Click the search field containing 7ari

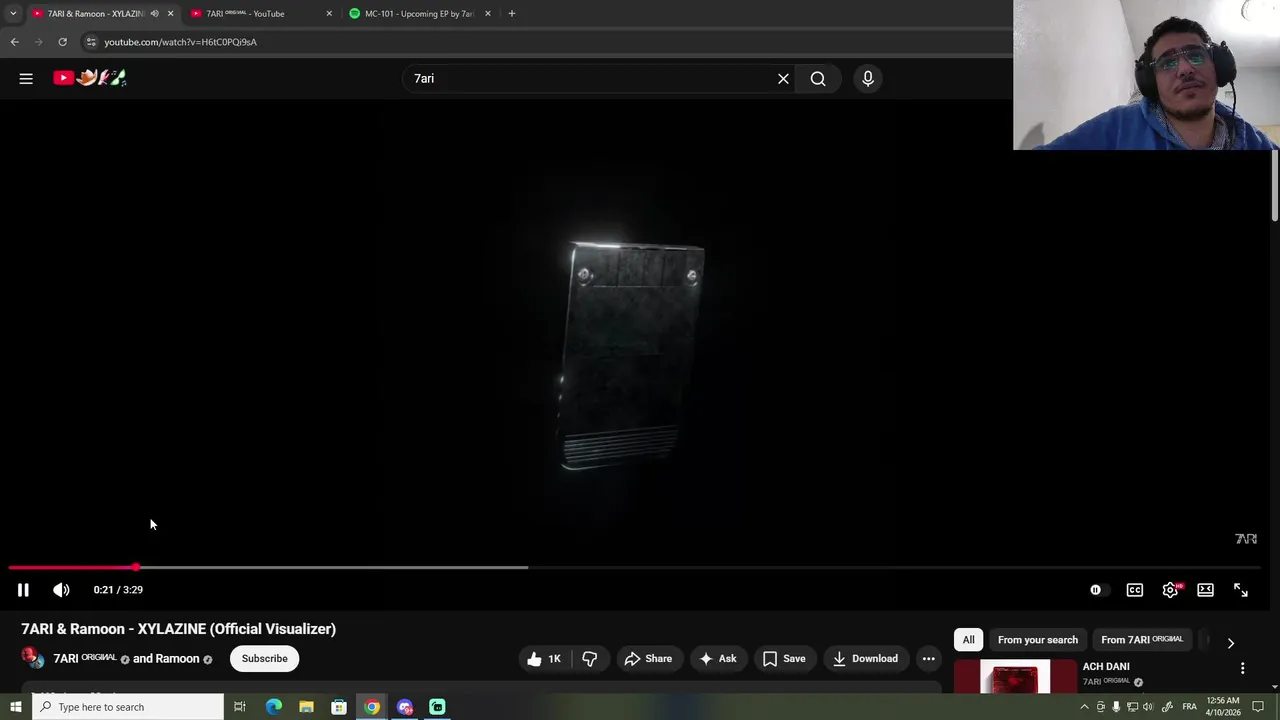point(590,78)
